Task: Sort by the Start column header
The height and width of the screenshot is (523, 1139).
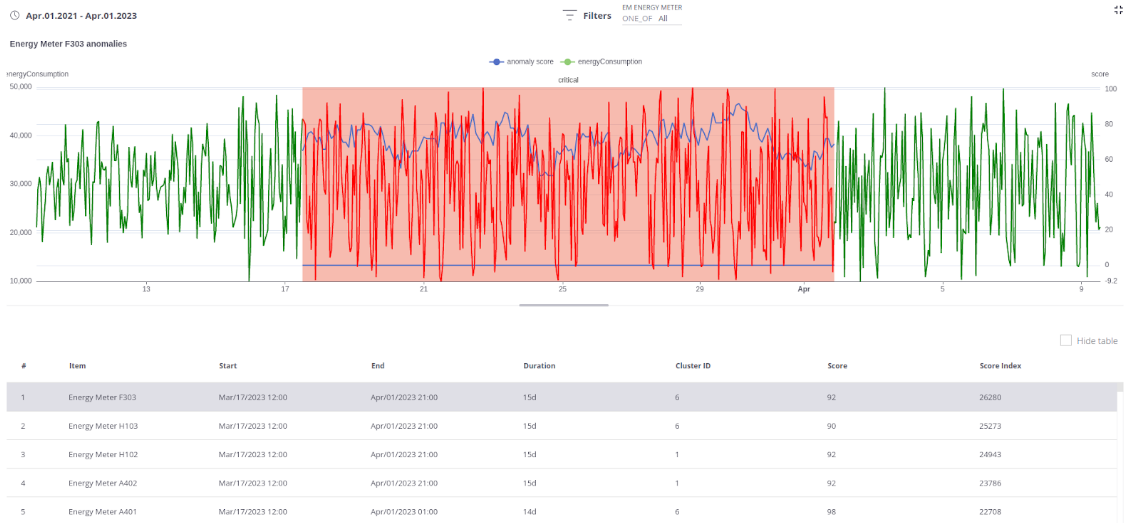Action: [x=228, y=366]
